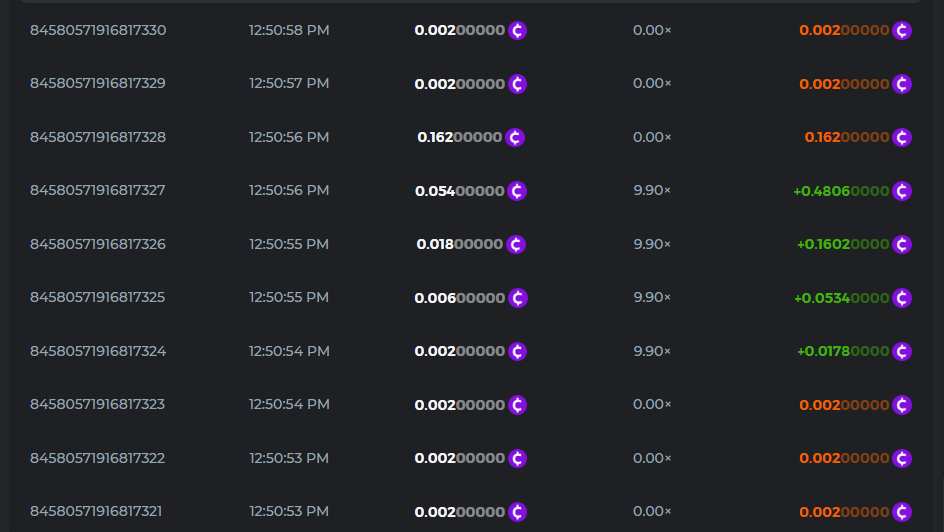
Task: Click the 12:50:58 PM timestamp
Action: coord(289,30)
